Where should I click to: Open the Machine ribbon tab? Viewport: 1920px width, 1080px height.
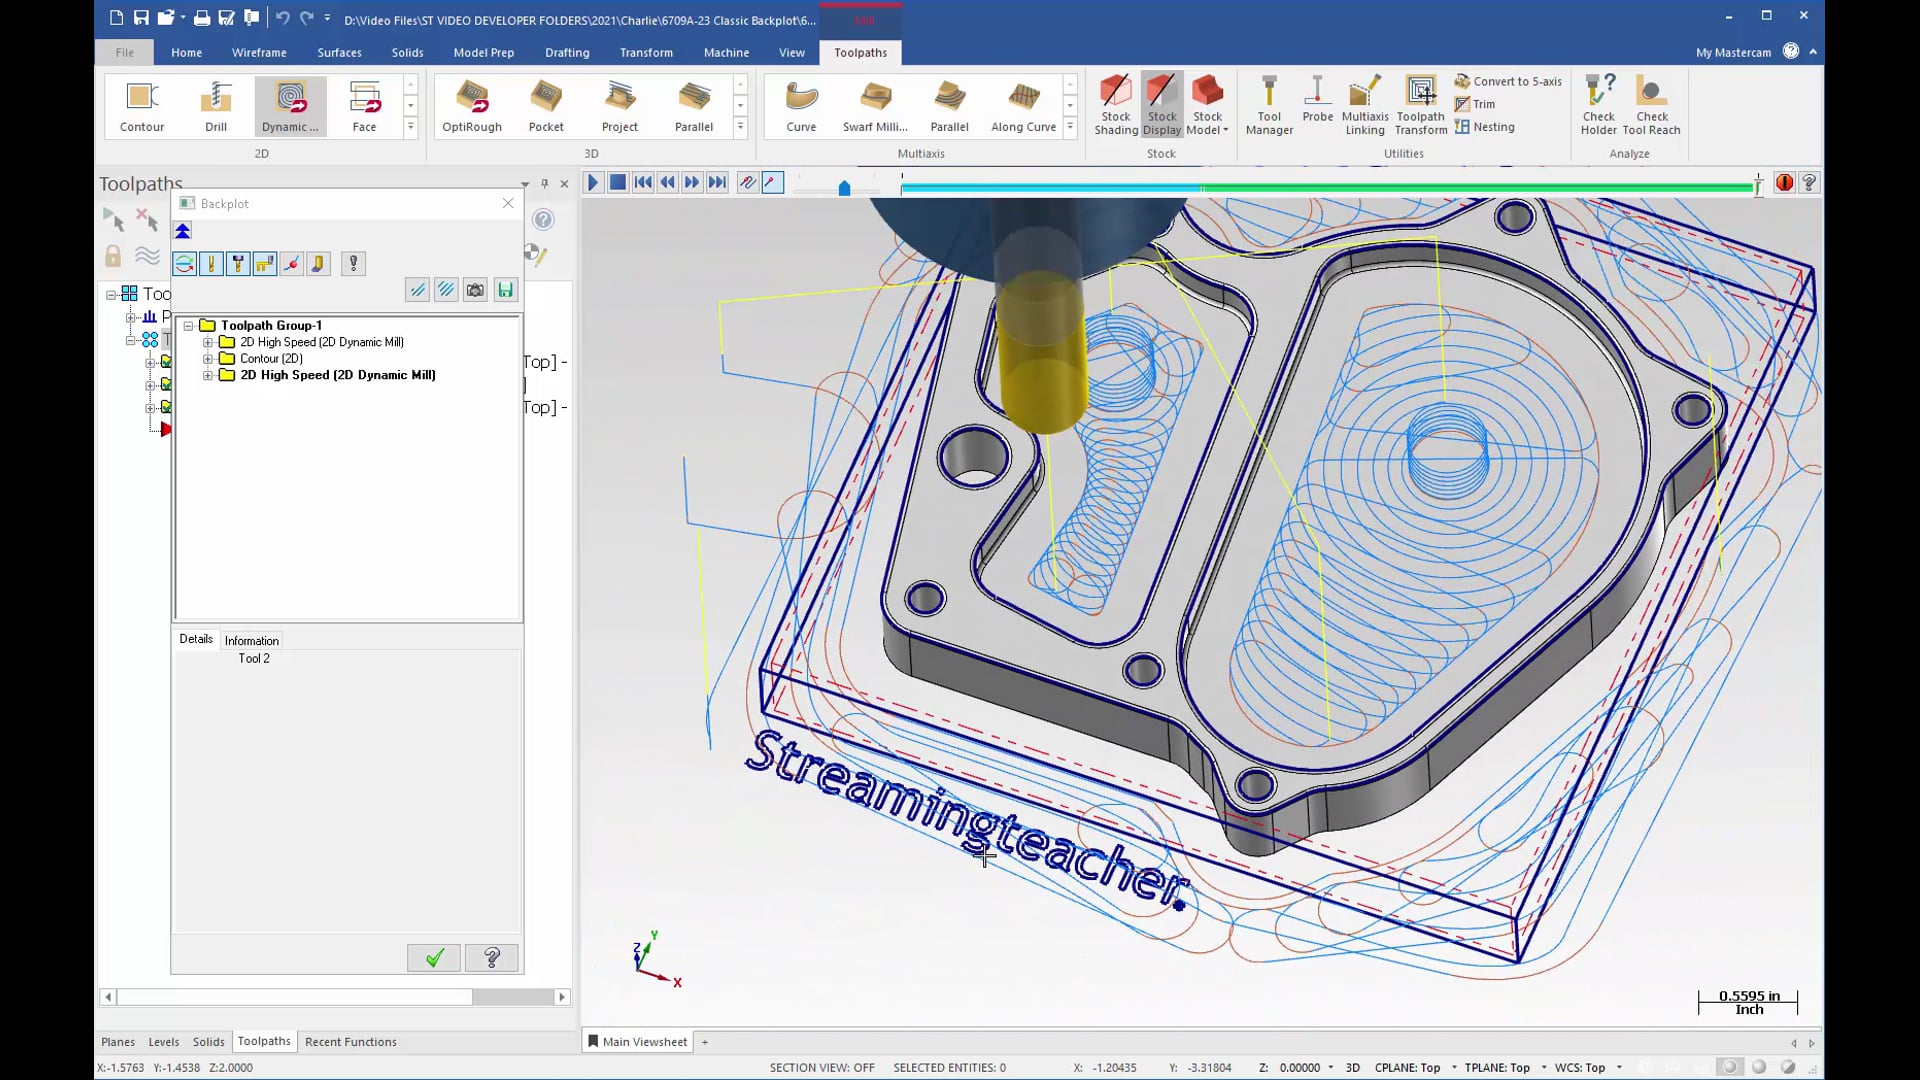point(726,53)
